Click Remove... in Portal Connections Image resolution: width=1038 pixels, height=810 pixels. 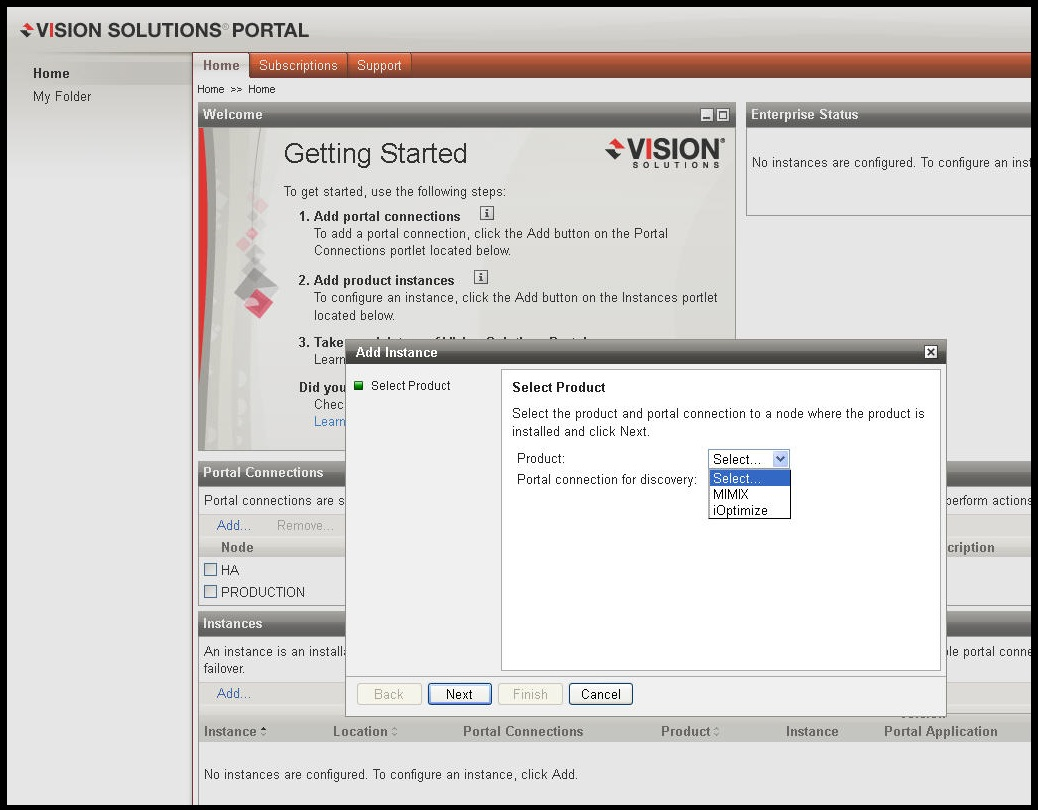[305, 525]
